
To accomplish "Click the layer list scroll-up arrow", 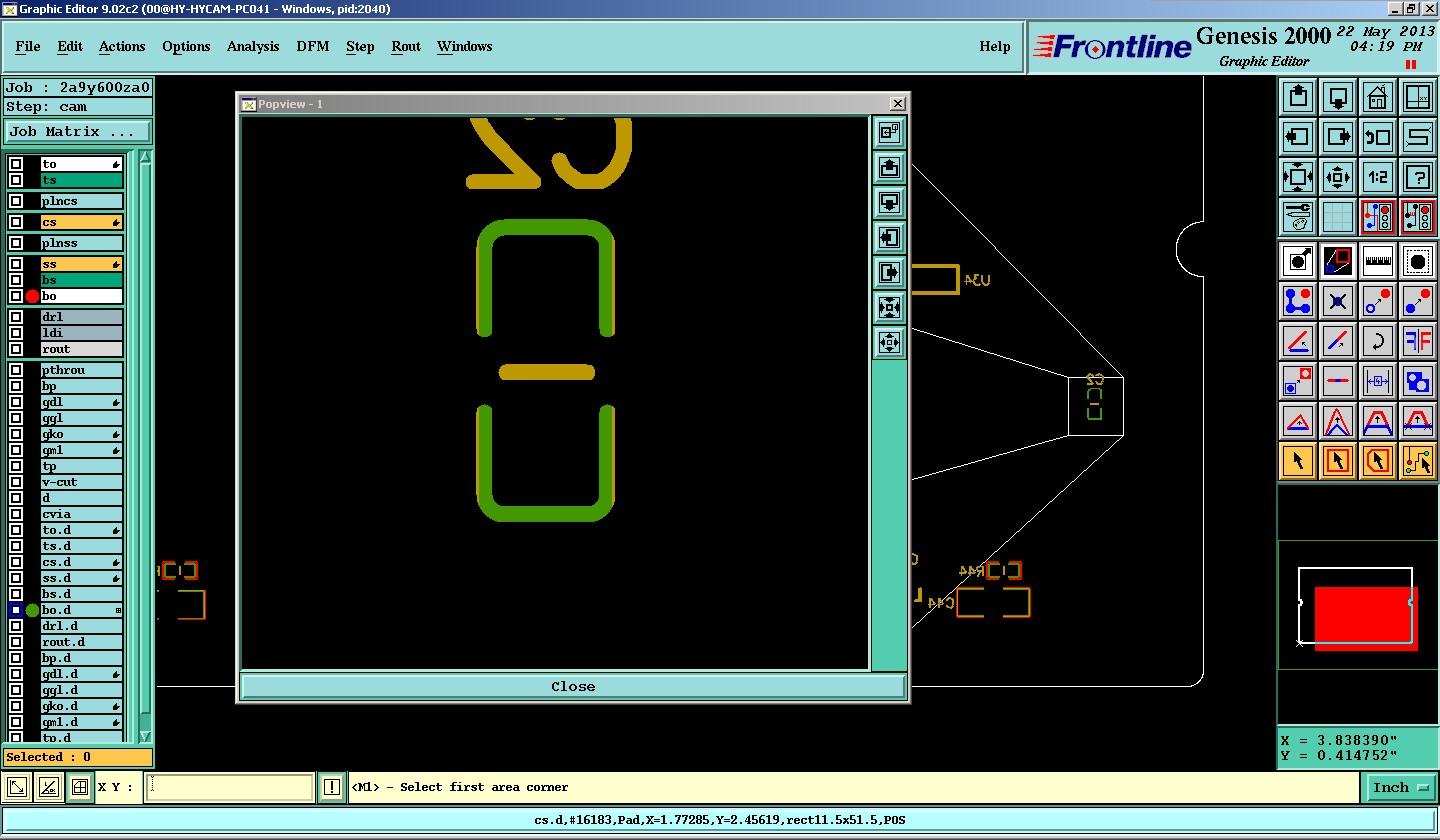I will tap(146, 158).
